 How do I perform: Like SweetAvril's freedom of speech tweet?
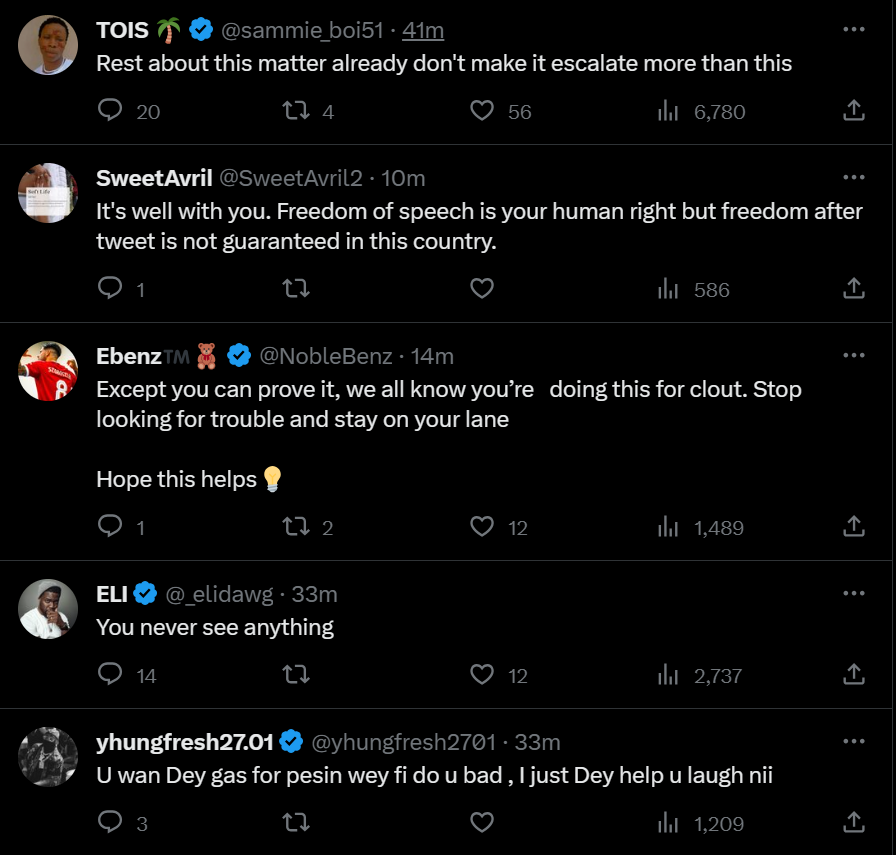pyautogui.click(x=482, y=289)
